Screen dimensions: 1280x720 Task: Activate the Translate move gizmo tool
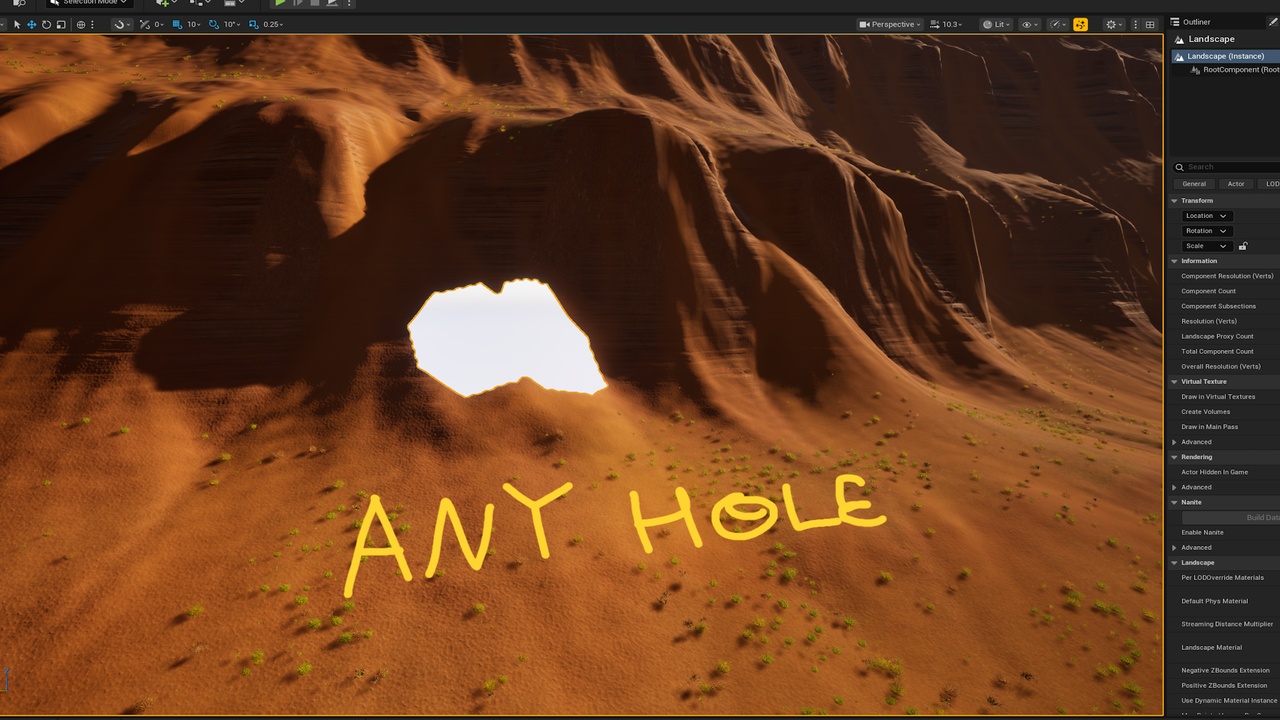[x=31, y=24]
